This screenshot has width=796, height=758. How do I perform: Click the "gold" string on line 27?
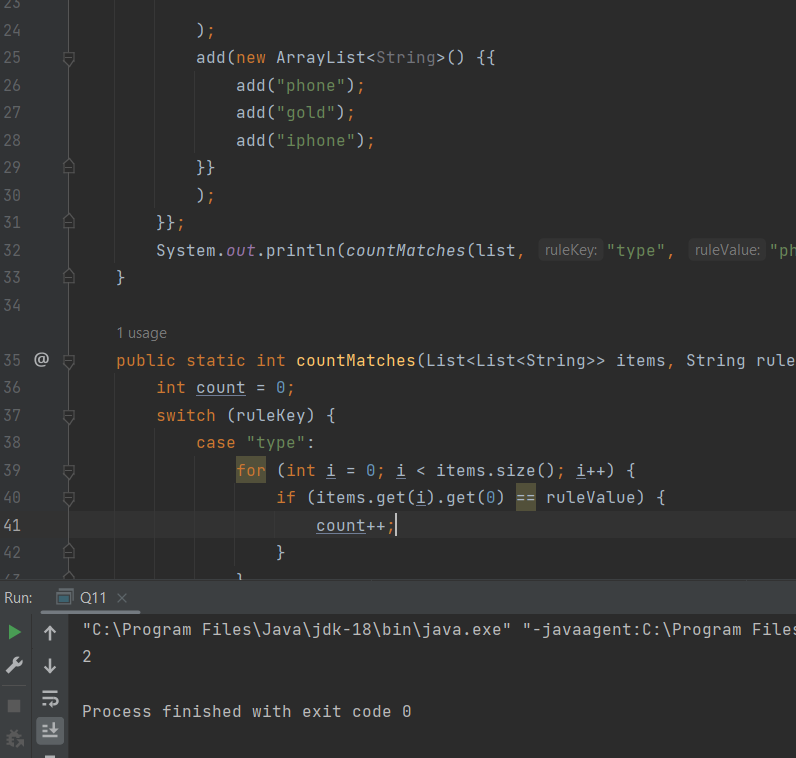(x=306, y=112)
